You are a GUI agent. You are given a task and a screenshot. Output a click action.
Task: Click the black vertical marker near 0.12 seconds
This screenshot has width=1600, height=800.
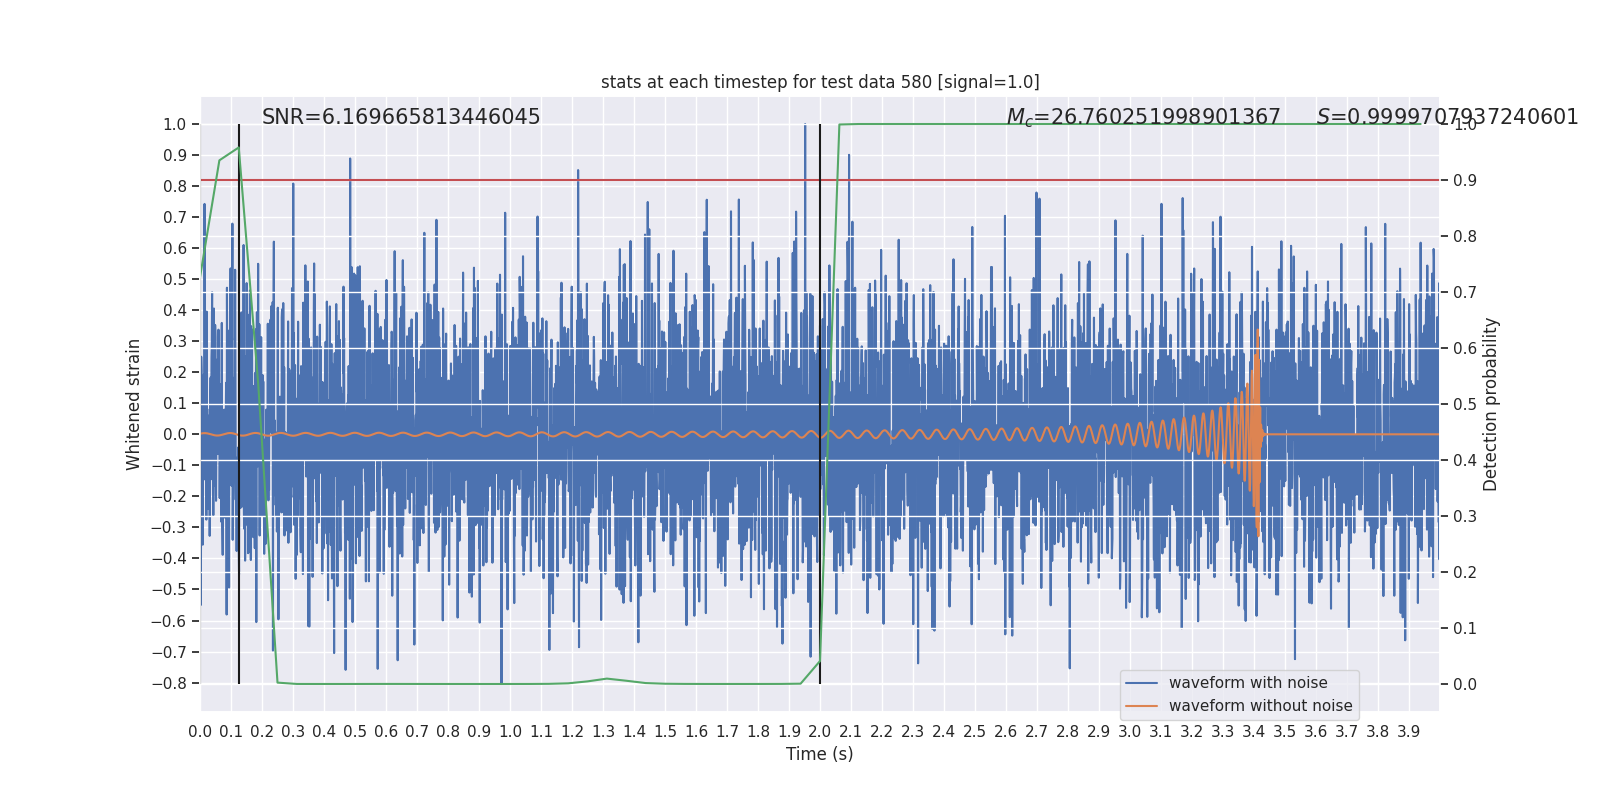coord(239,404)
